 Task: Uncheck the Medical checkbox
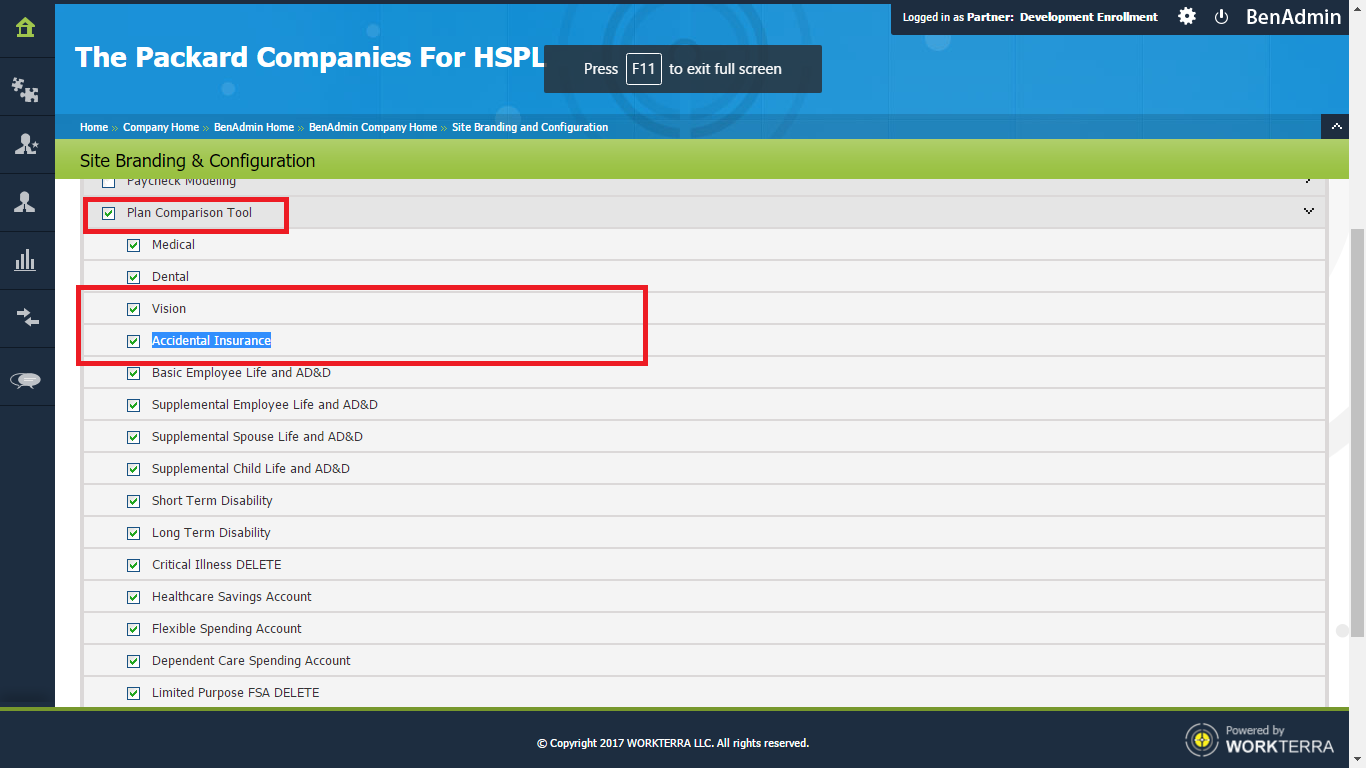pos(134,245)
